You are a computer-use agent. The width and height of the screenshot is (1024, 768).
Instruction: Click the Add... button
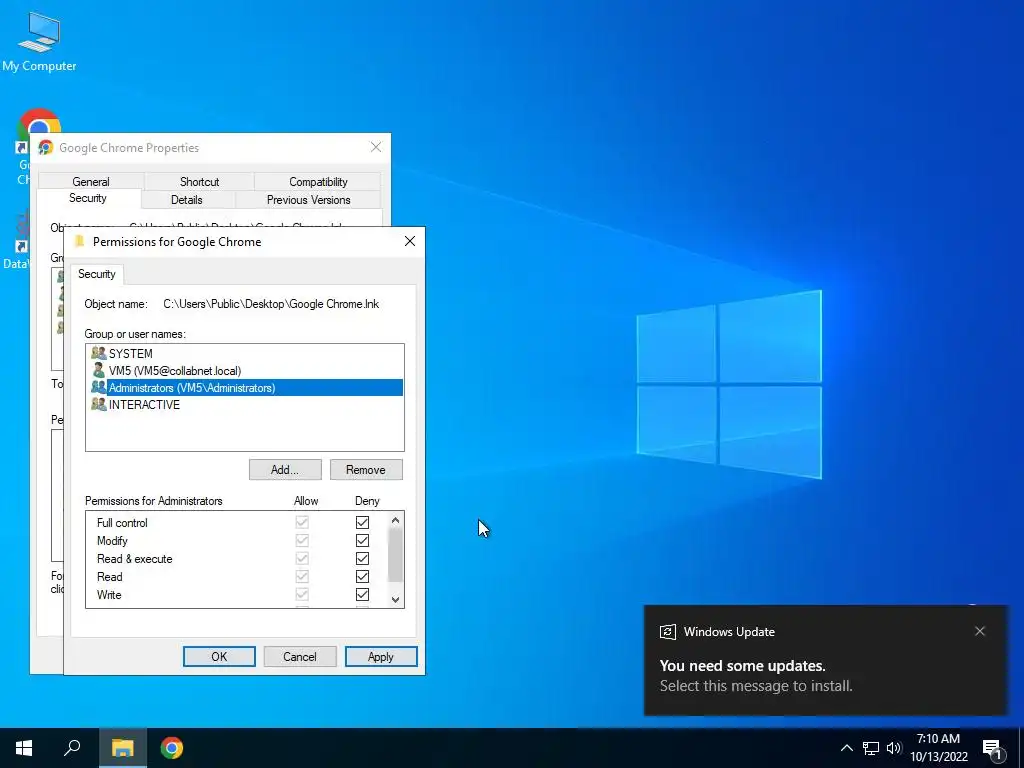pyautogui.click(x=285, y=470)
